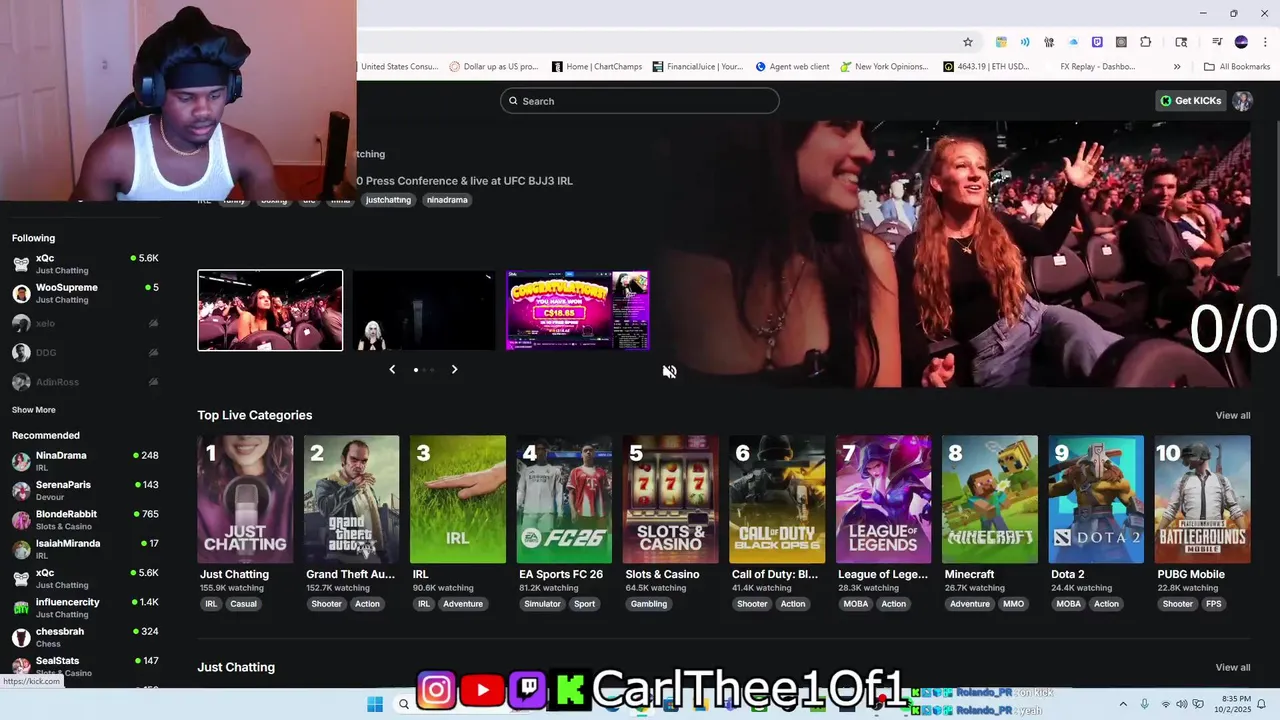The width and height of the screenshot is (1280, 720).
Task: Open All Bookmarks folder
Action: click(1237, 67)
